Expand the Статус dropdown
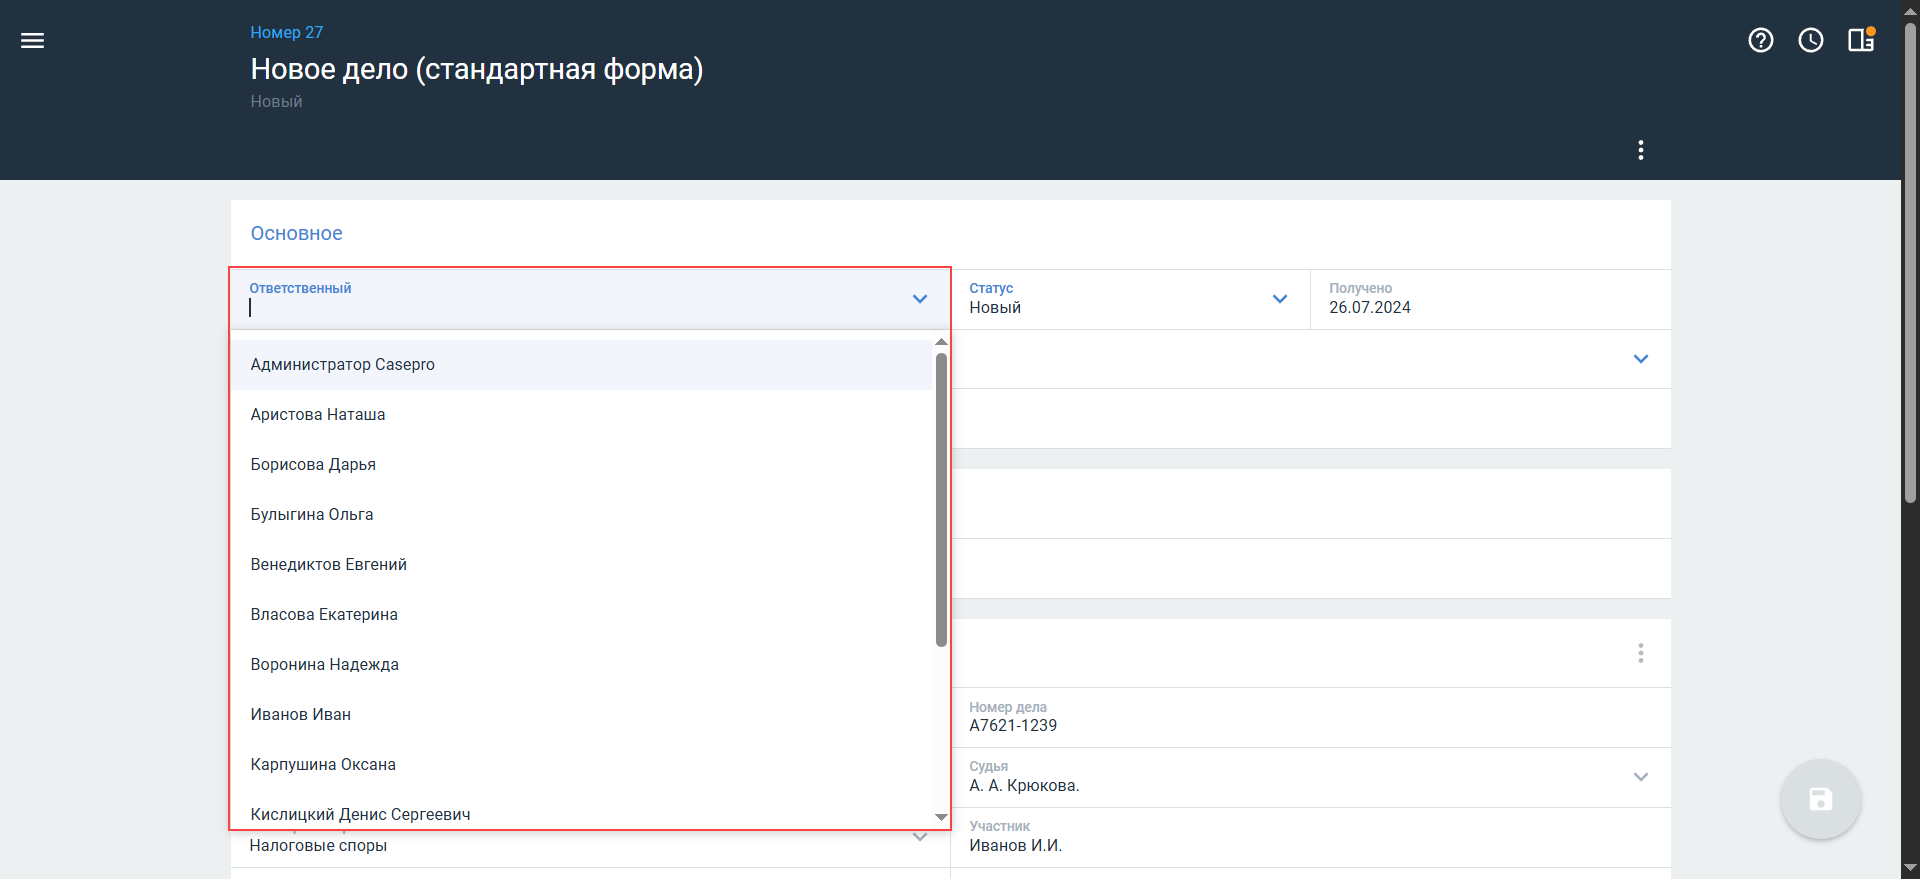The height and width of the screenshot is (879, 1920). pos(1280,299)
